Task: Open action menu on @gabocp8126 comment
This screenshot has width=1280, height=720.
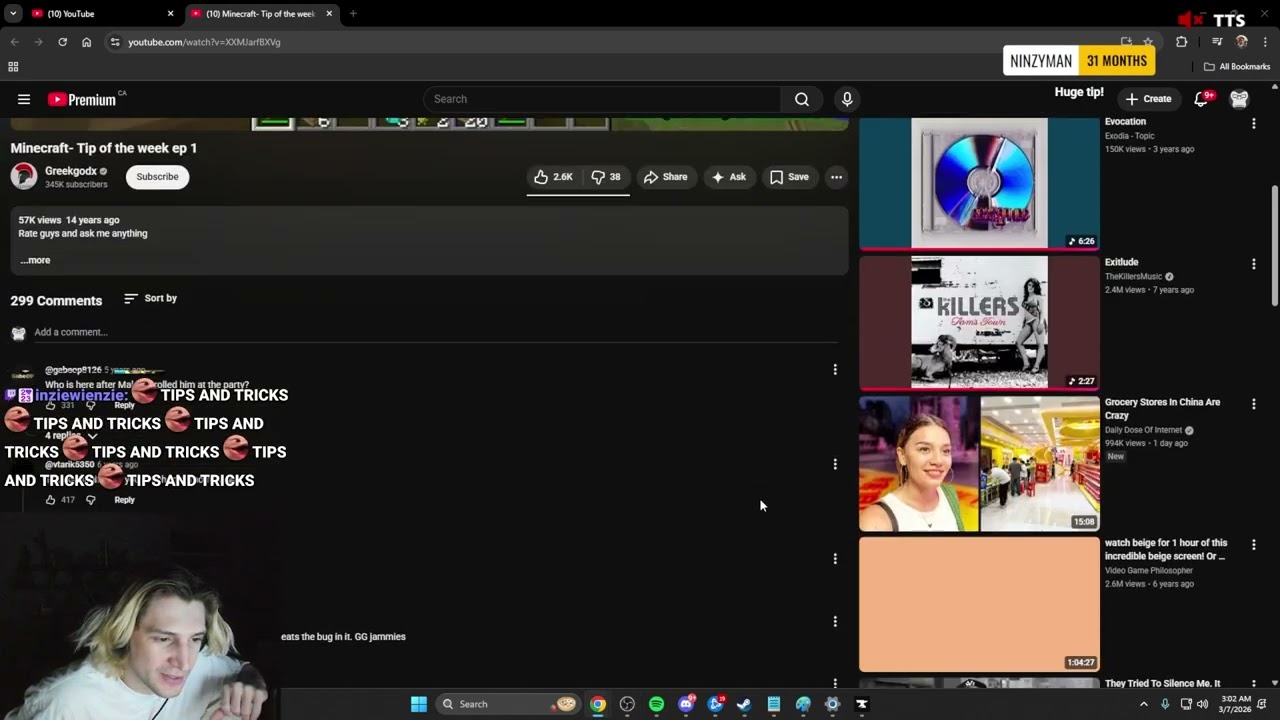Action: 835,370
